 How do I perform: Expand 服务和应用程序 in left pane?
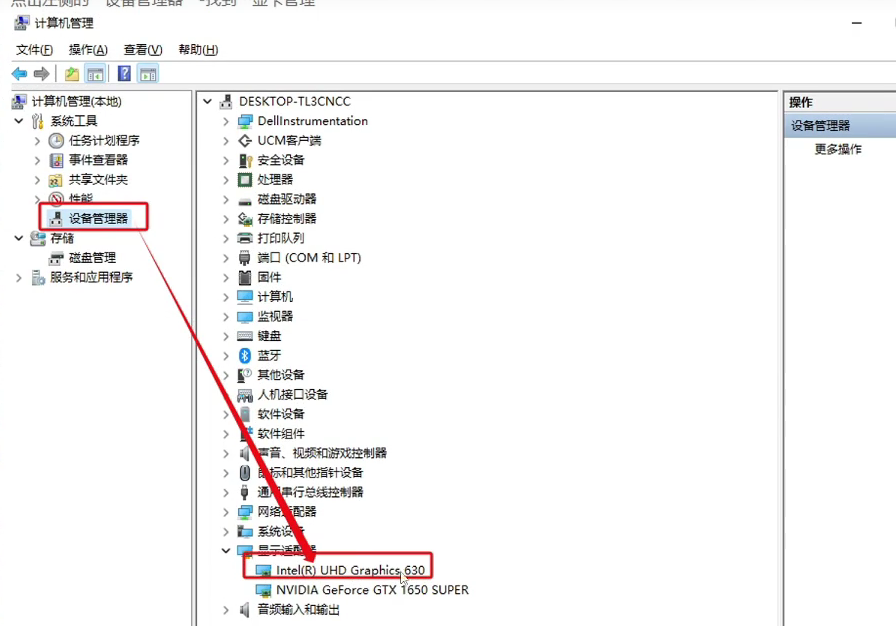[19, 278]
